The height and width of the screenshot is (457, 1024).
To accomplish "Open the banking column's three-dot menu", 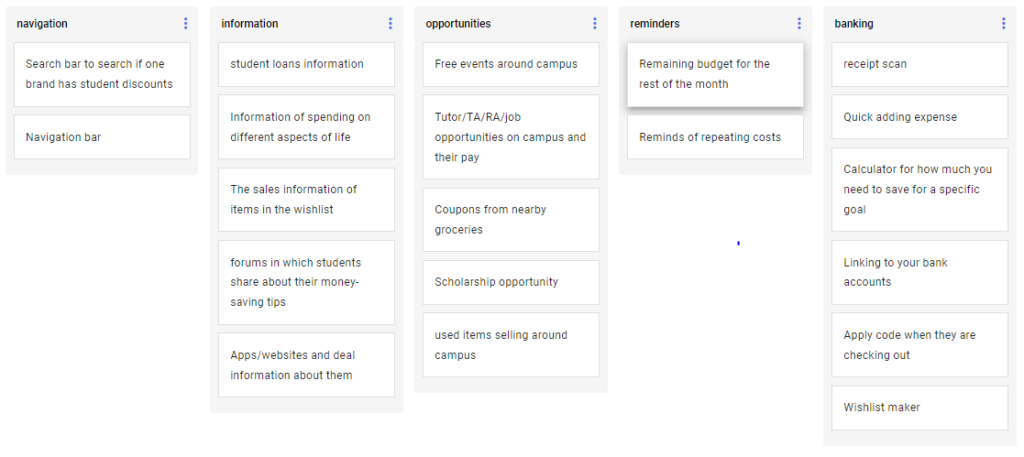I will point(1003,23).
